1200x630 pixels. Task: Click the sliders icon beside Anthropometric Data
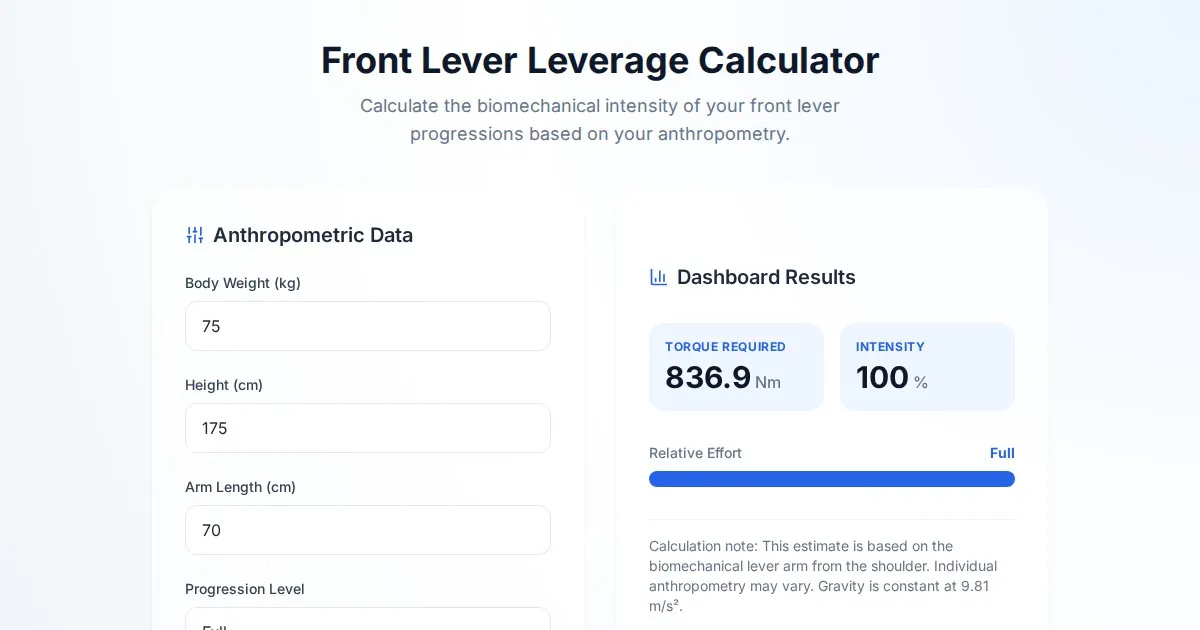pyautogui.click(x=195, y=235)
